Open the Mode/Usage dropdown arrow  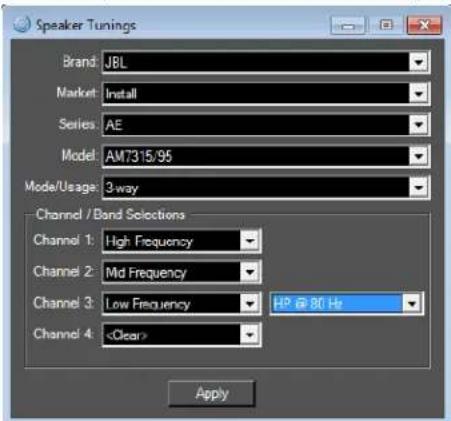418,187
